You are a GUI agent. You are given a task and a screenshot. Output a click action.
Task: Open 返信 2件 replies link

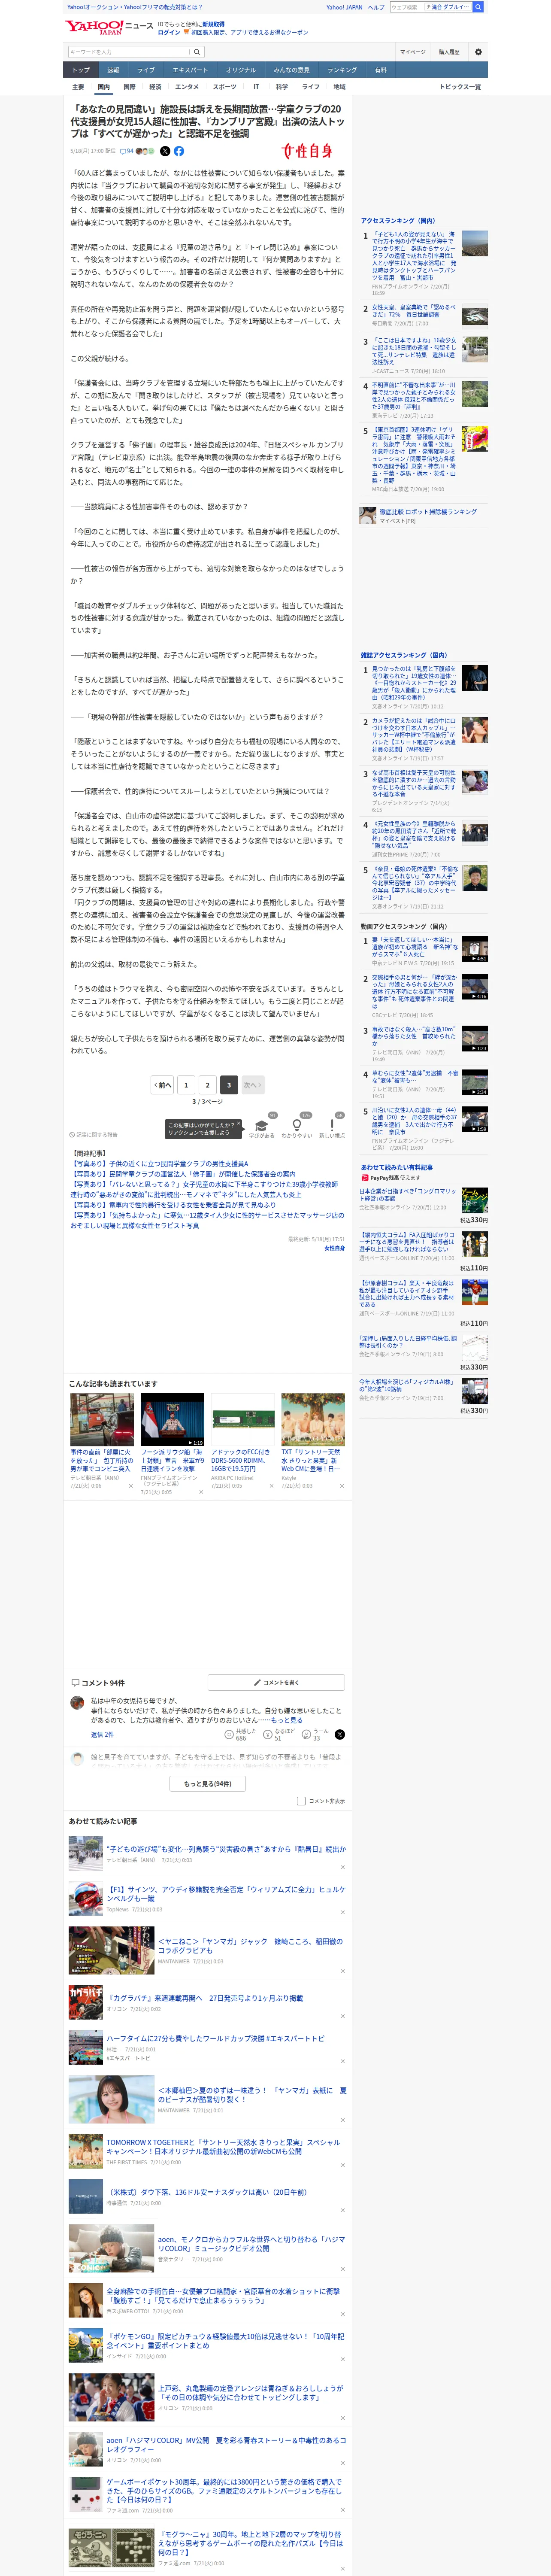[103, 1735]
